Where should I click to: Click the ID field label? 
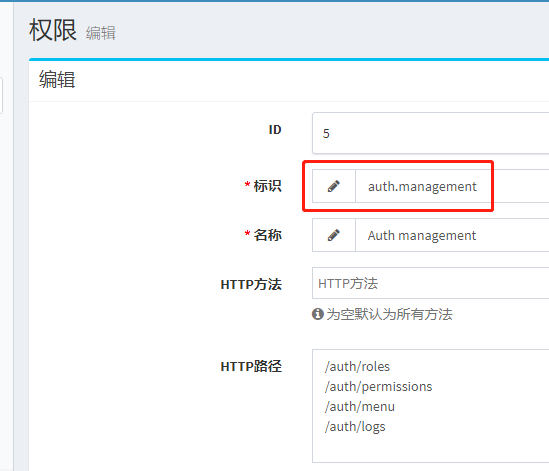pos(275,130)
